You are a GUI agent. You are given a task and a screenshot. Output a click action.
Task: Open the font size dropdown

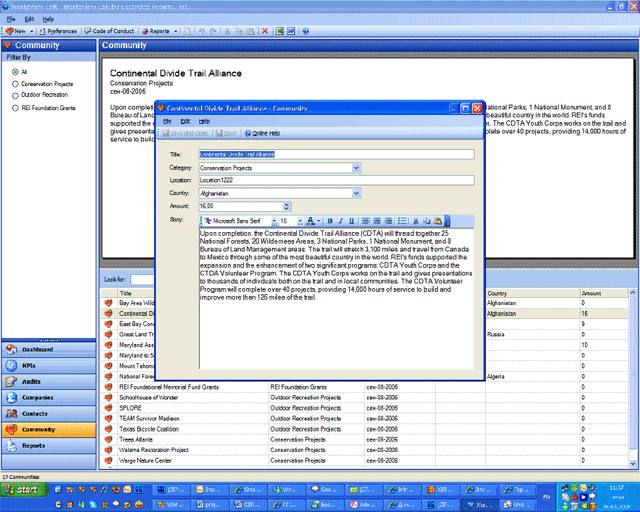coord(300,221)
